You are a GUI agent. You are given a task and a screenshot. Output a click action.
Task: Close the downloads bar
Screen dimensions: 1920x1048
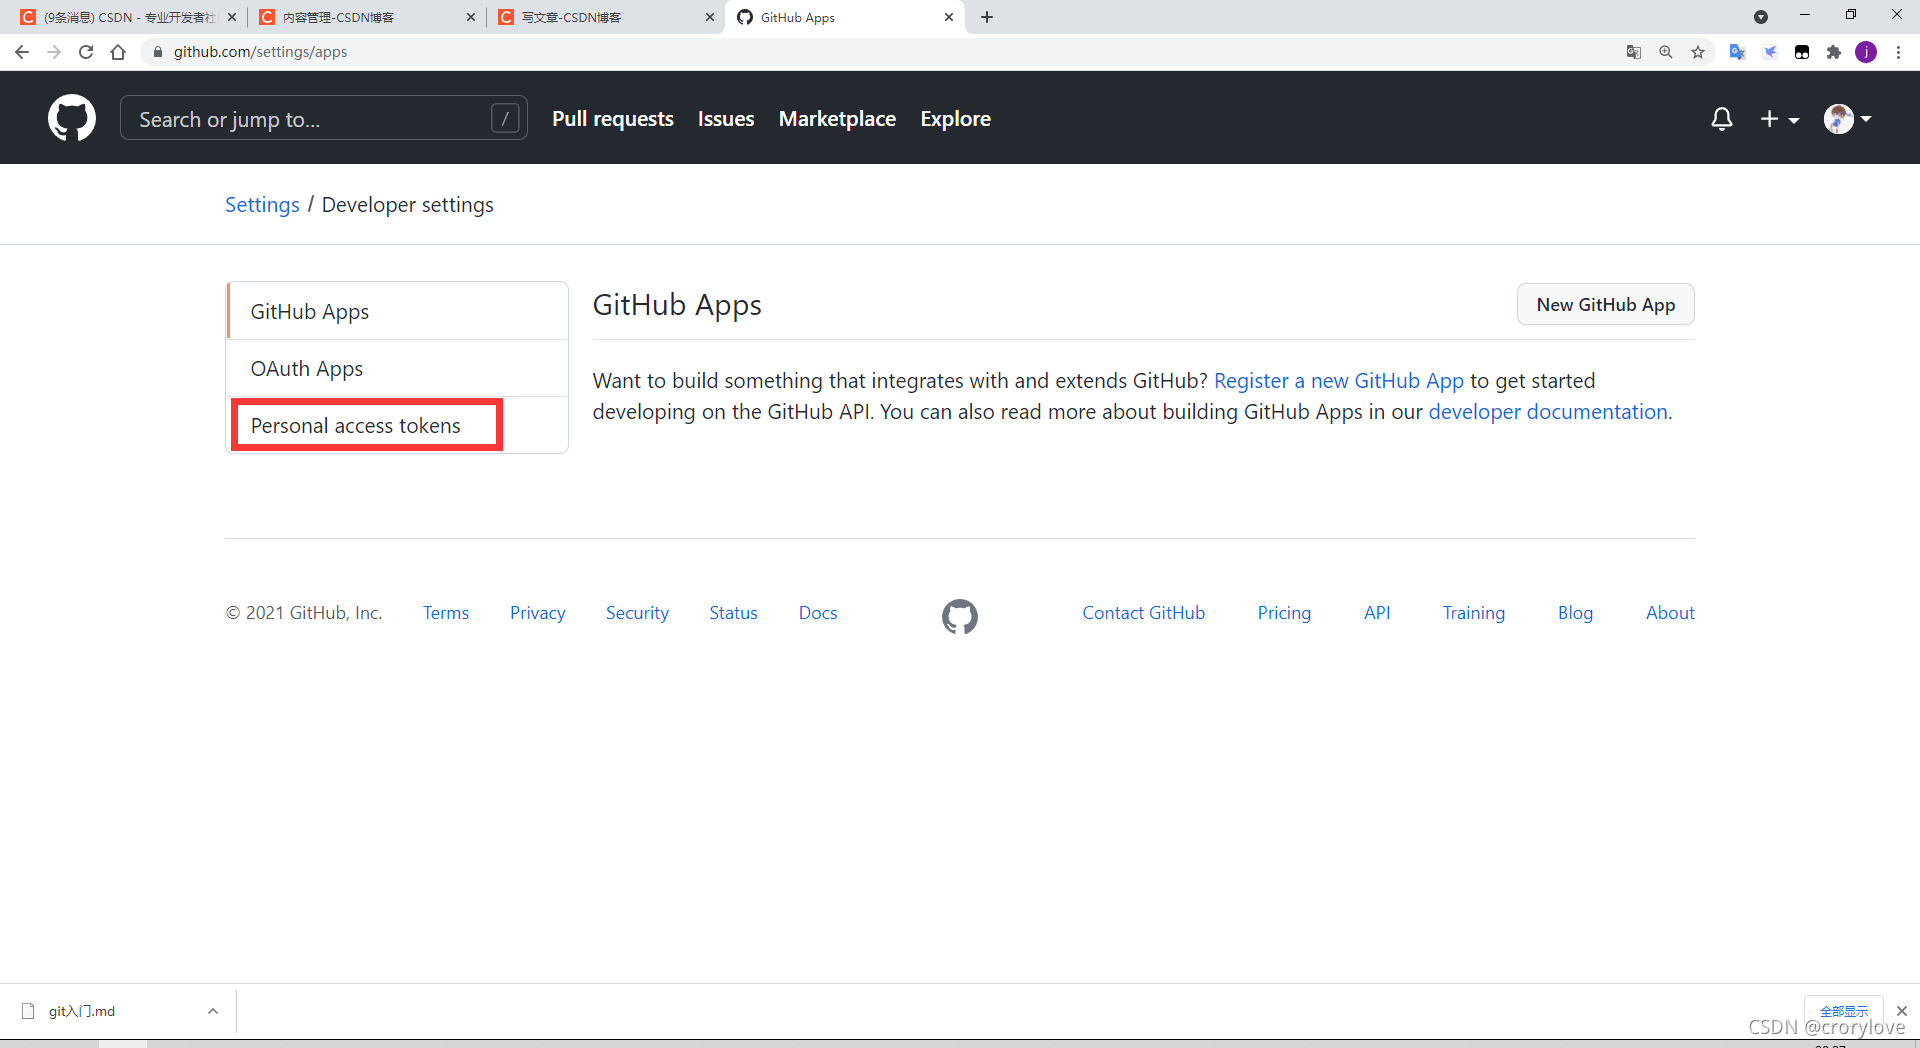click(x=1902, y=1011)
